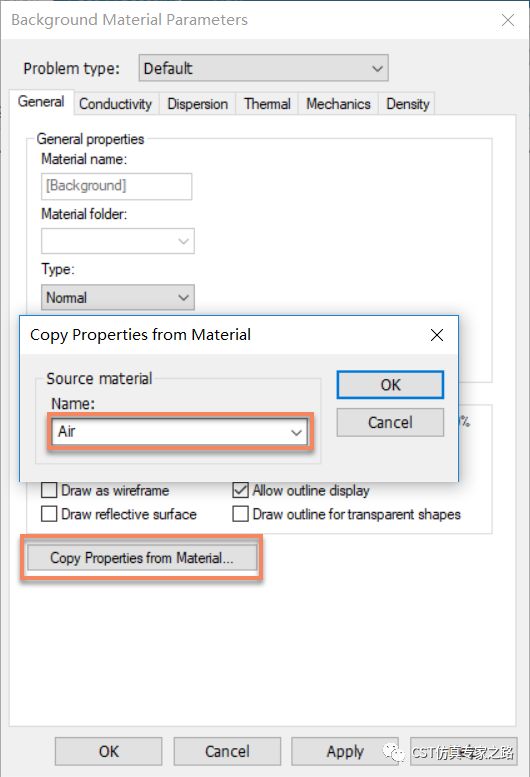Click the Apply button
The height and width of the screenshot is (777, 530).
tap(345, 752)
